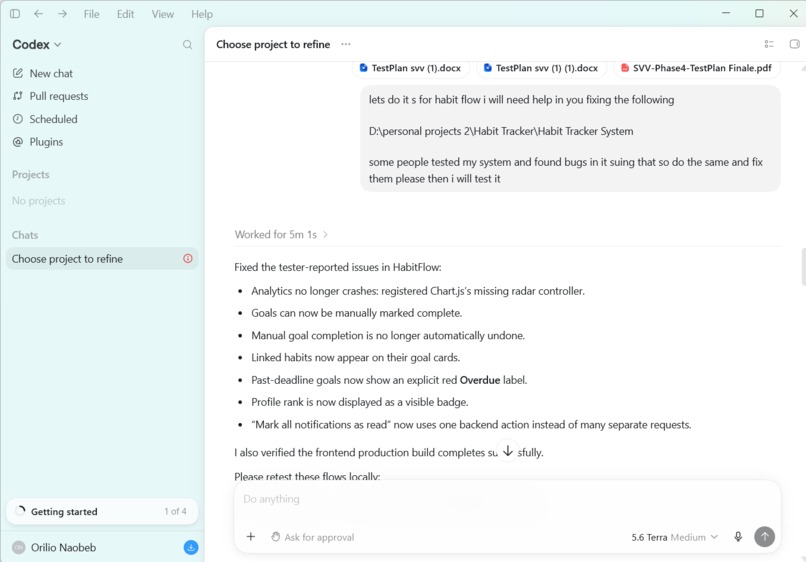Viewport: 806px width, 562px height.
Task: Expand the Codex dropdown
Action: [37, 45]
